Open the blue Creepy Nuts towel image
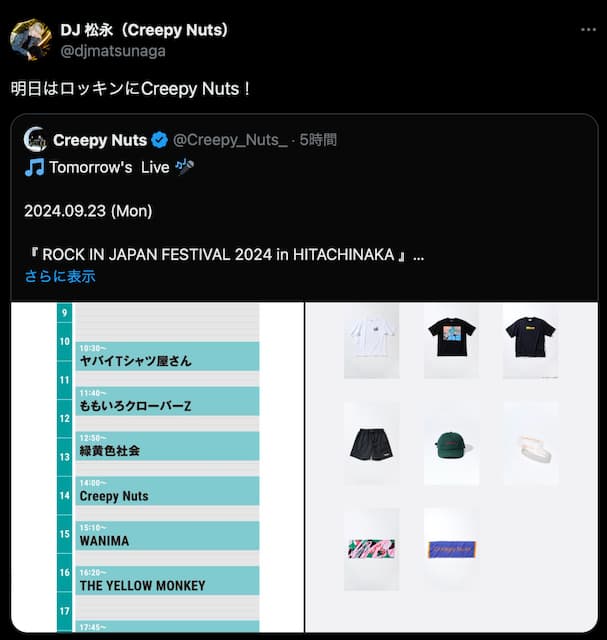The height and width of the screenshot is (640, 607). tap(450, 548)
